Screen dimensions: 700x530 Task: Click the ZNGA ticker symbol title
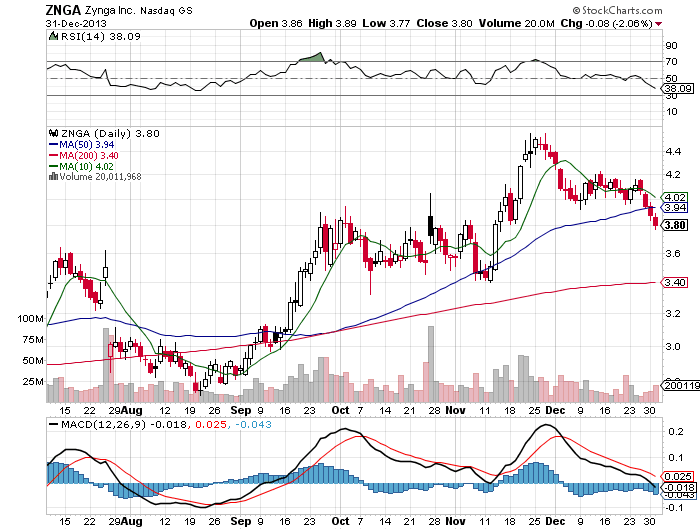63,10
